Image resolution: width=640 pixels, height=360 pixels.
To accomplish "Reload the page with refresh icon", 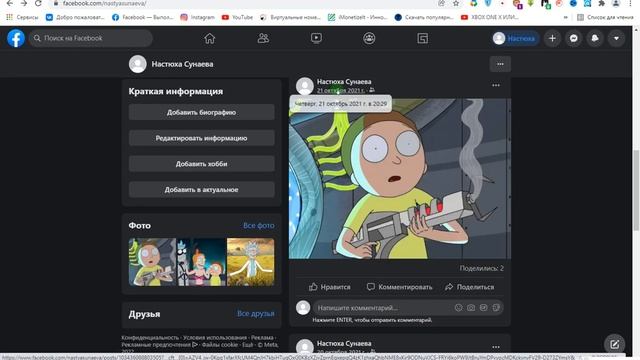I will pos(38,3).
